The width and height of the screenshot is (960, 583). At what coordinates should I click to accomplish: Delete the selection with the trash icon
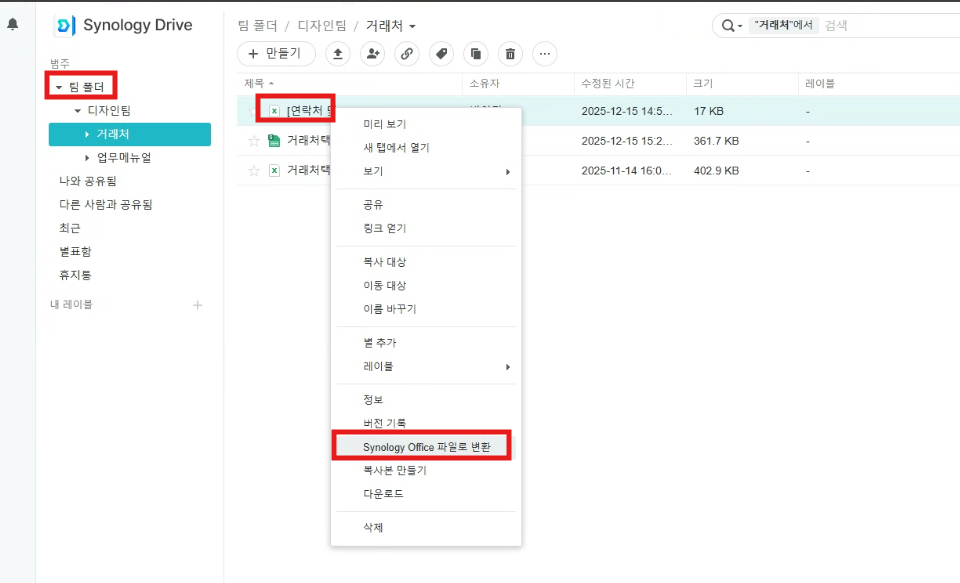click(510, 54)
